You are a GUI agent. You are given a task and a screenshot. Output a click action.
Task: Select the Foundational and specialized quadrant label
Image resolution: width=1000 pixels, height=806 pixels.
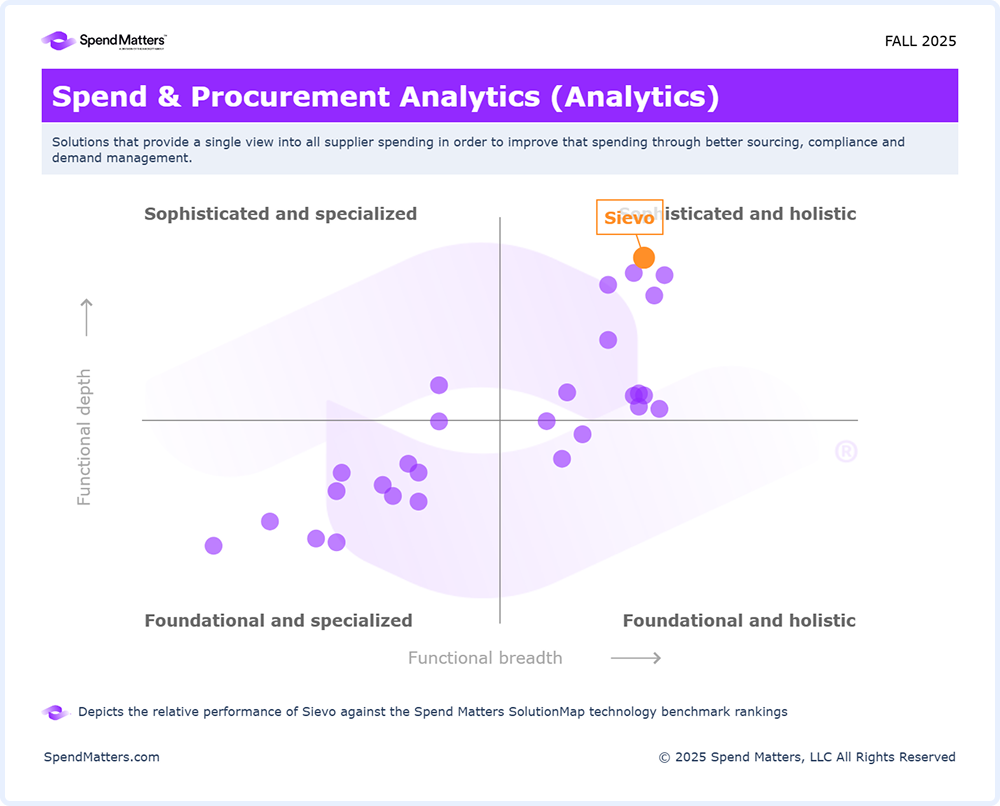pos(278,621)
